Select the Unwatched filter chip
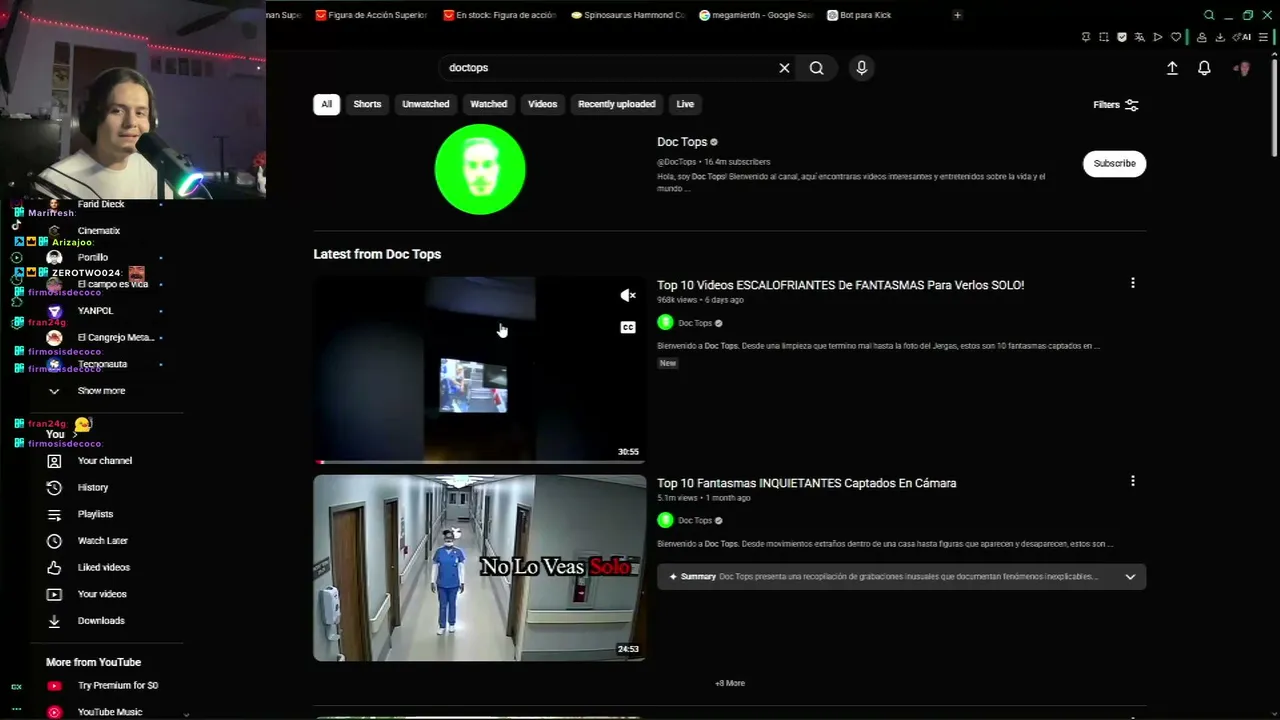The width and height of the screenshot is (1280, 720). click(x=426, y=104)
